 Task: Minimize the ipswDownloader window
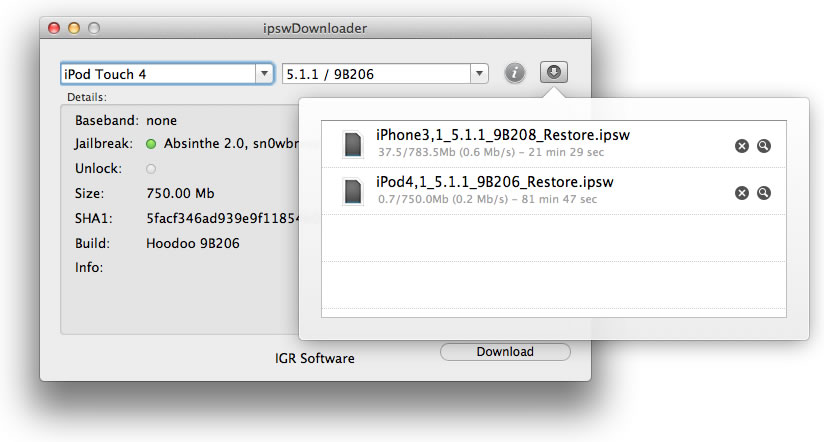[x=74, y=28]
